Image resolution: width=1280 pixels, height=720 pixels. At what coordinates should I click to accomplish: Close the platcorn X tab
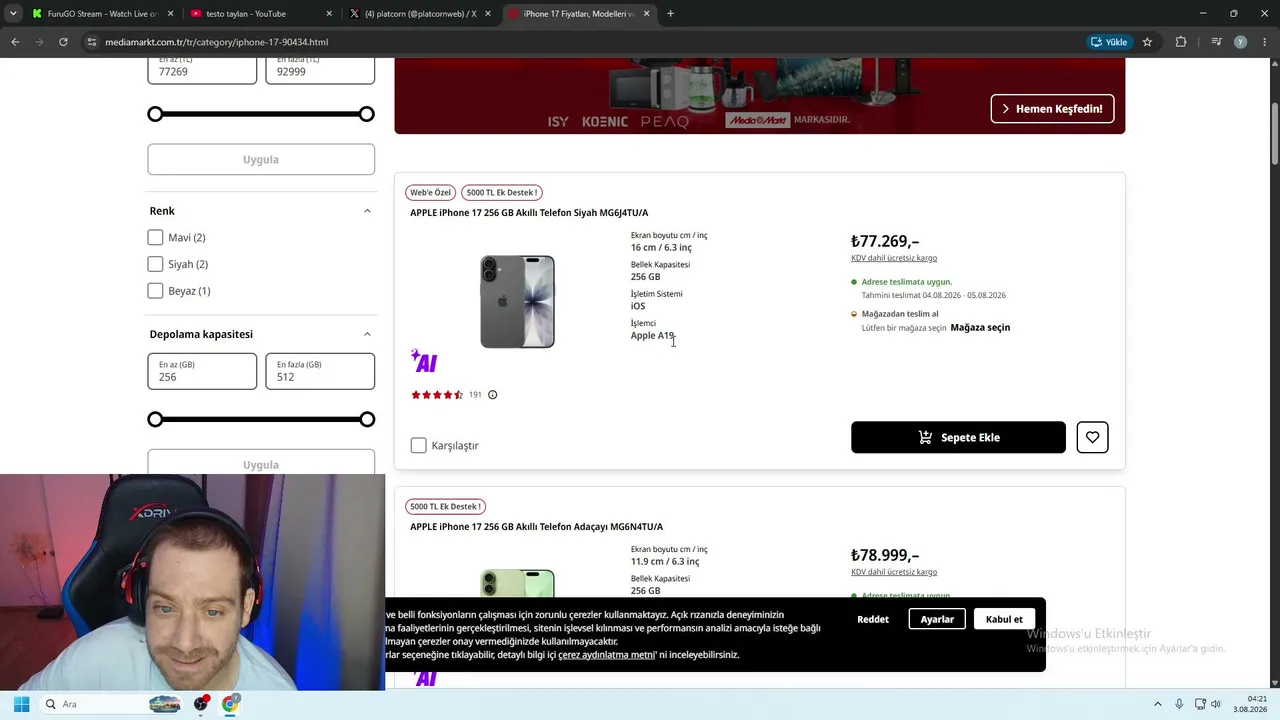pos(488,14)
